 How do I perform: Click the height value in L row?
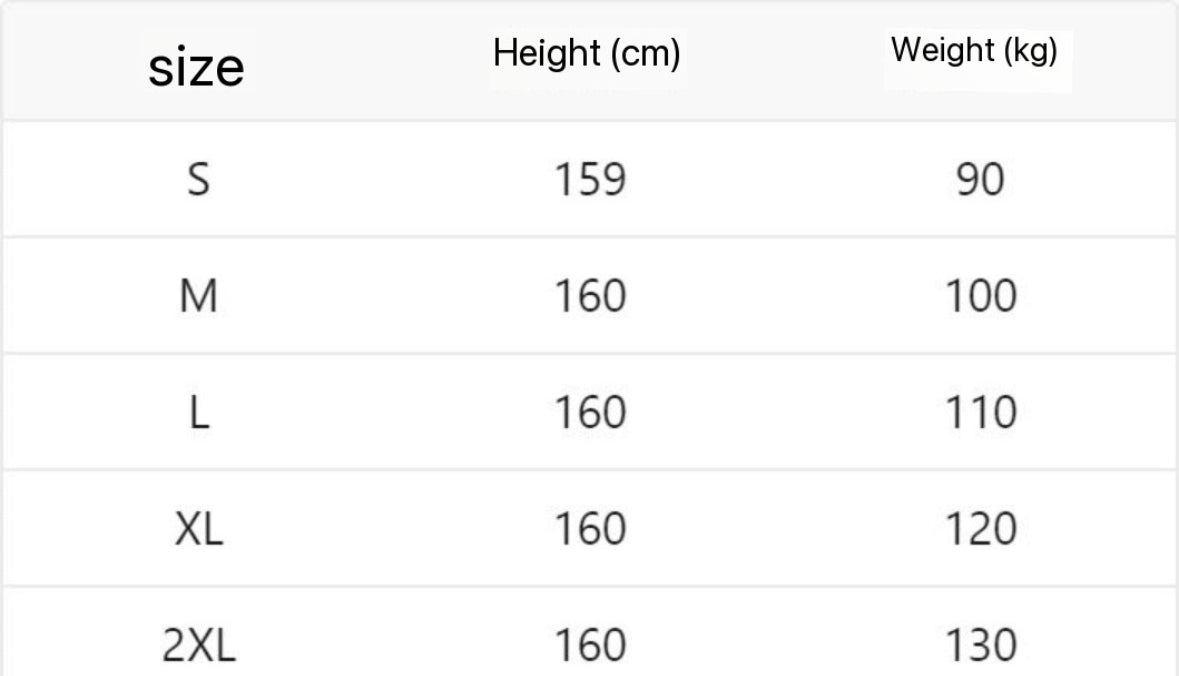click(590, 413)
